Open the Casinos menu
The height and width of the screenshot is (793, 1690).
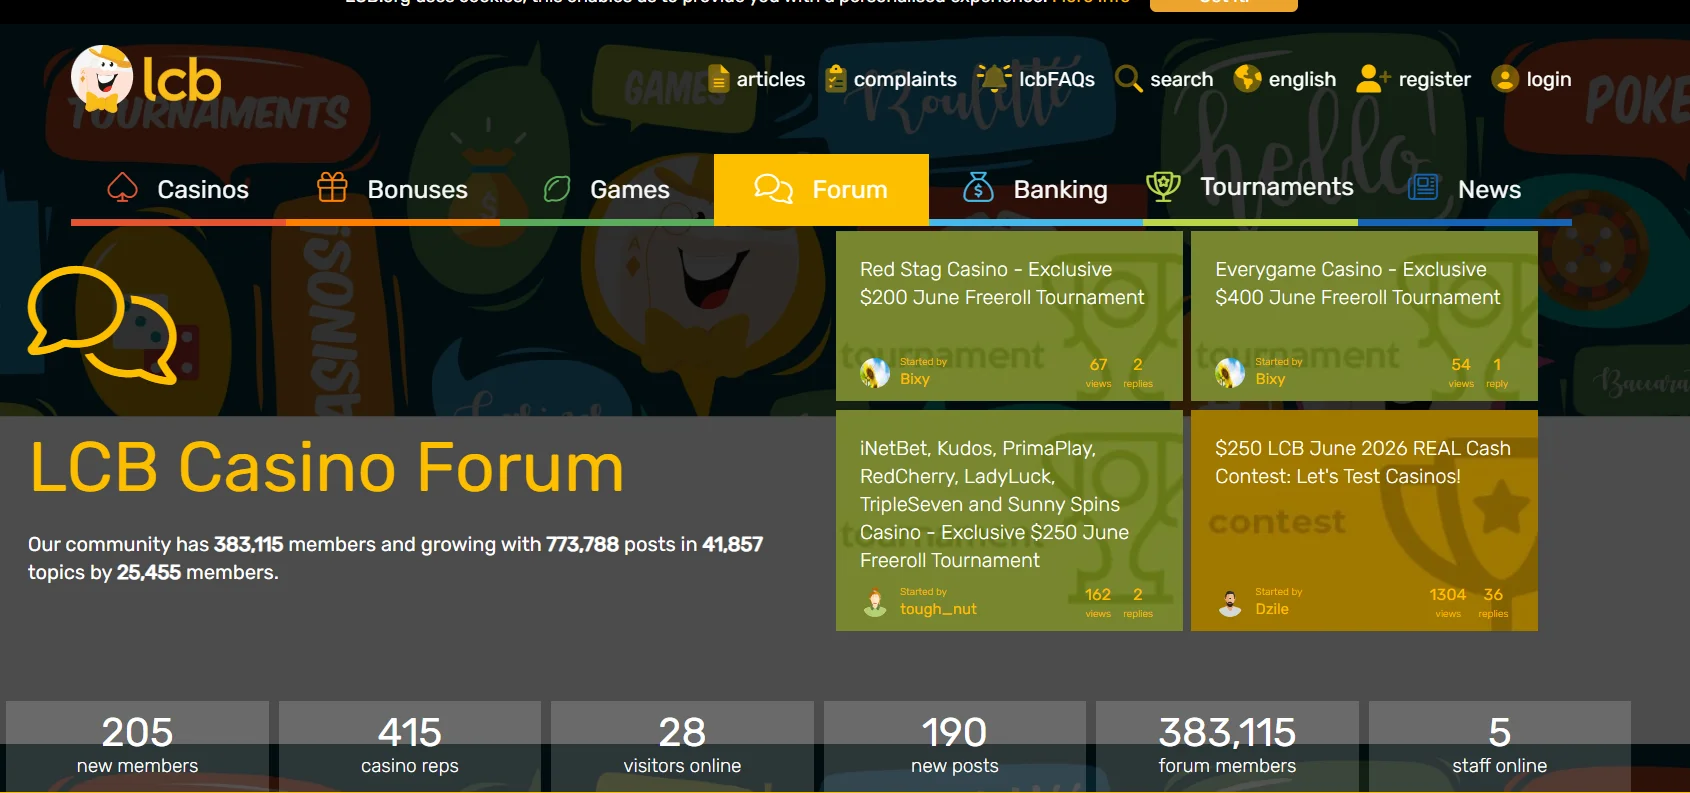[x=178, y=189]
